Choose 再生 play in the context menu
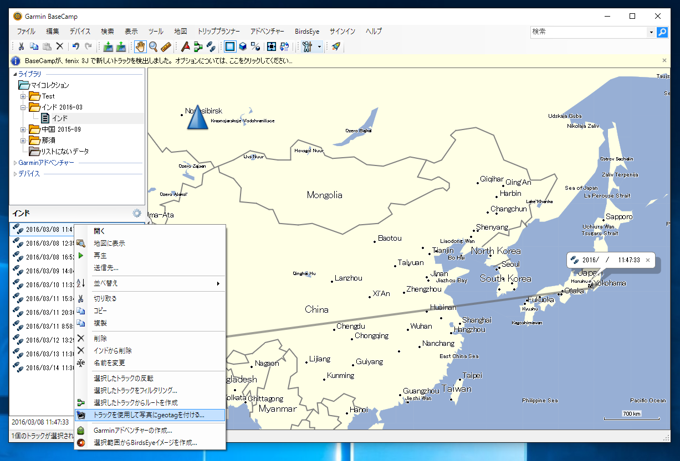This screenshot has width=680, height=461. (150, 255)
